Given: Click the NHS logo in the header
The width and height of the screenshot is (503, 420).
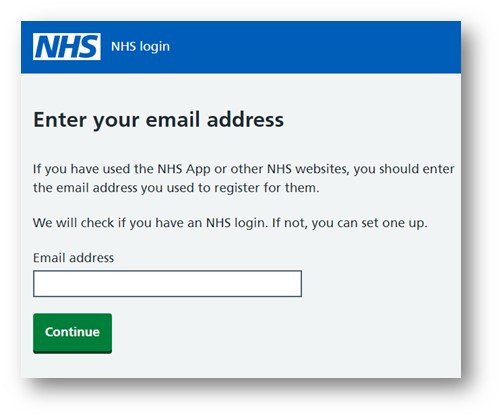Looking at the screenshot, I should point(67,46).
